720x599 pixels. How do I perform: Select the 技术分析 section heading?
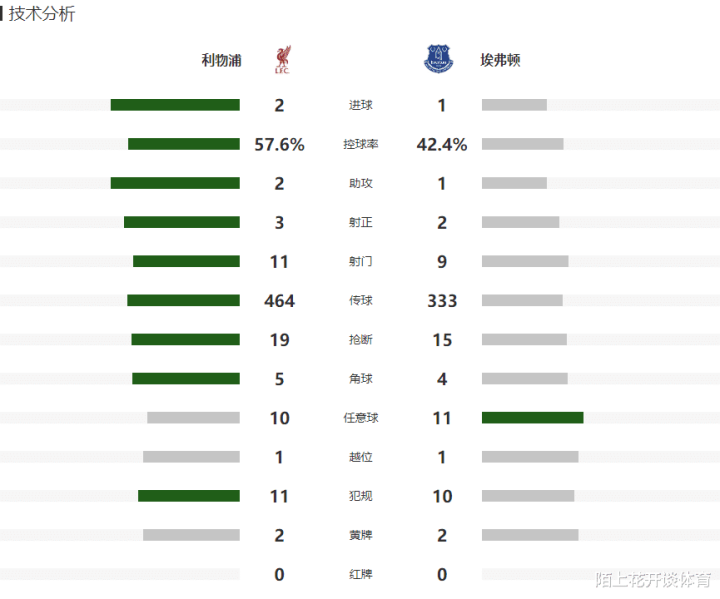click(x=41, y=14)
